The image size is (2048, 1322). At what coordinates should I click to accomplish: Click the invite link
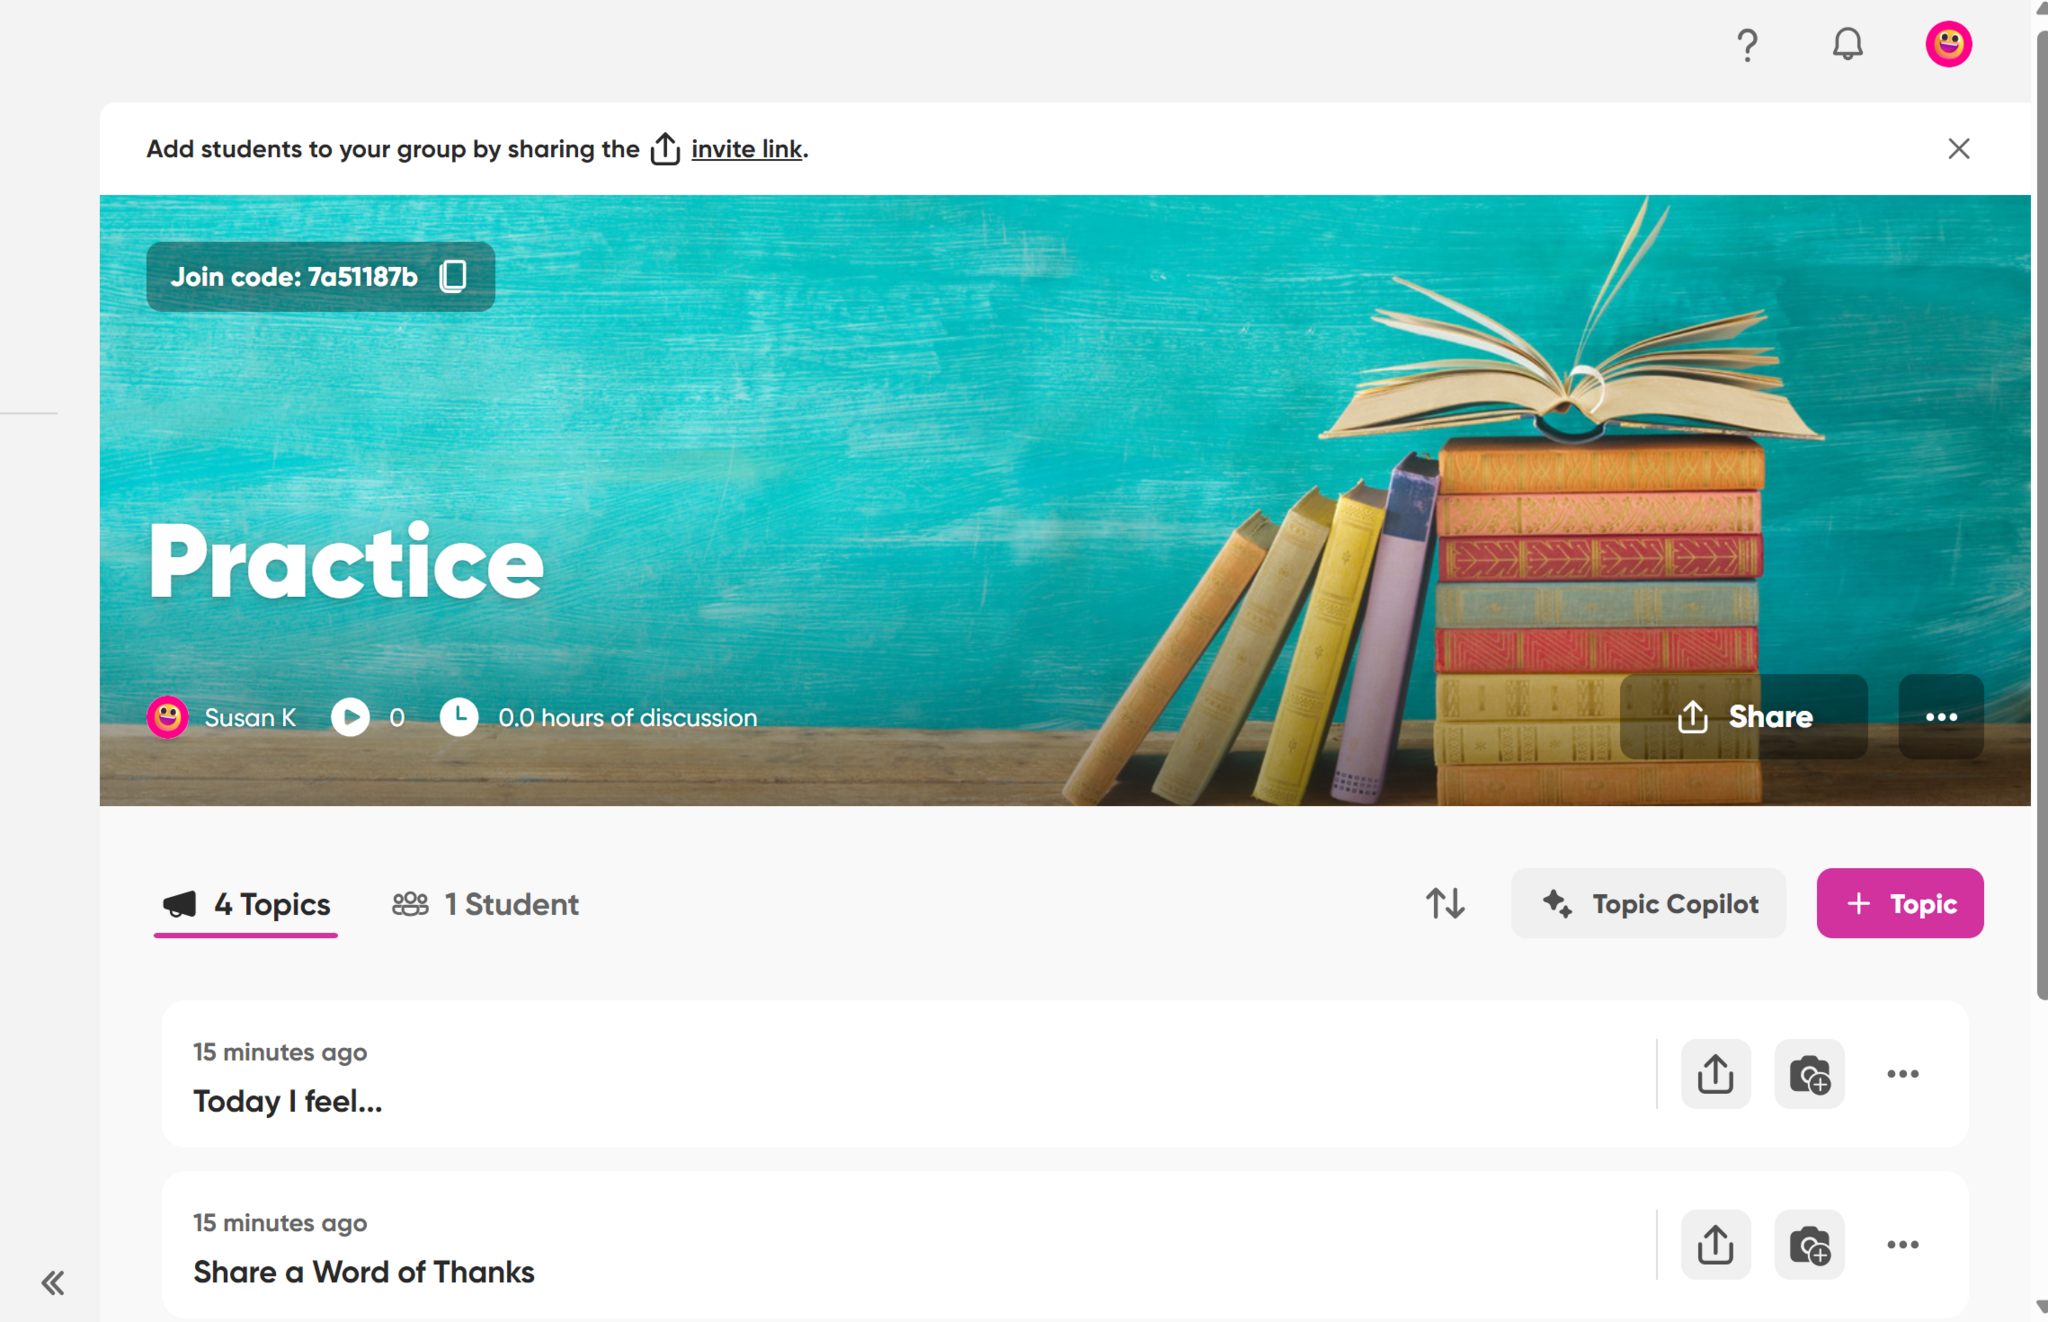[746, 149]
